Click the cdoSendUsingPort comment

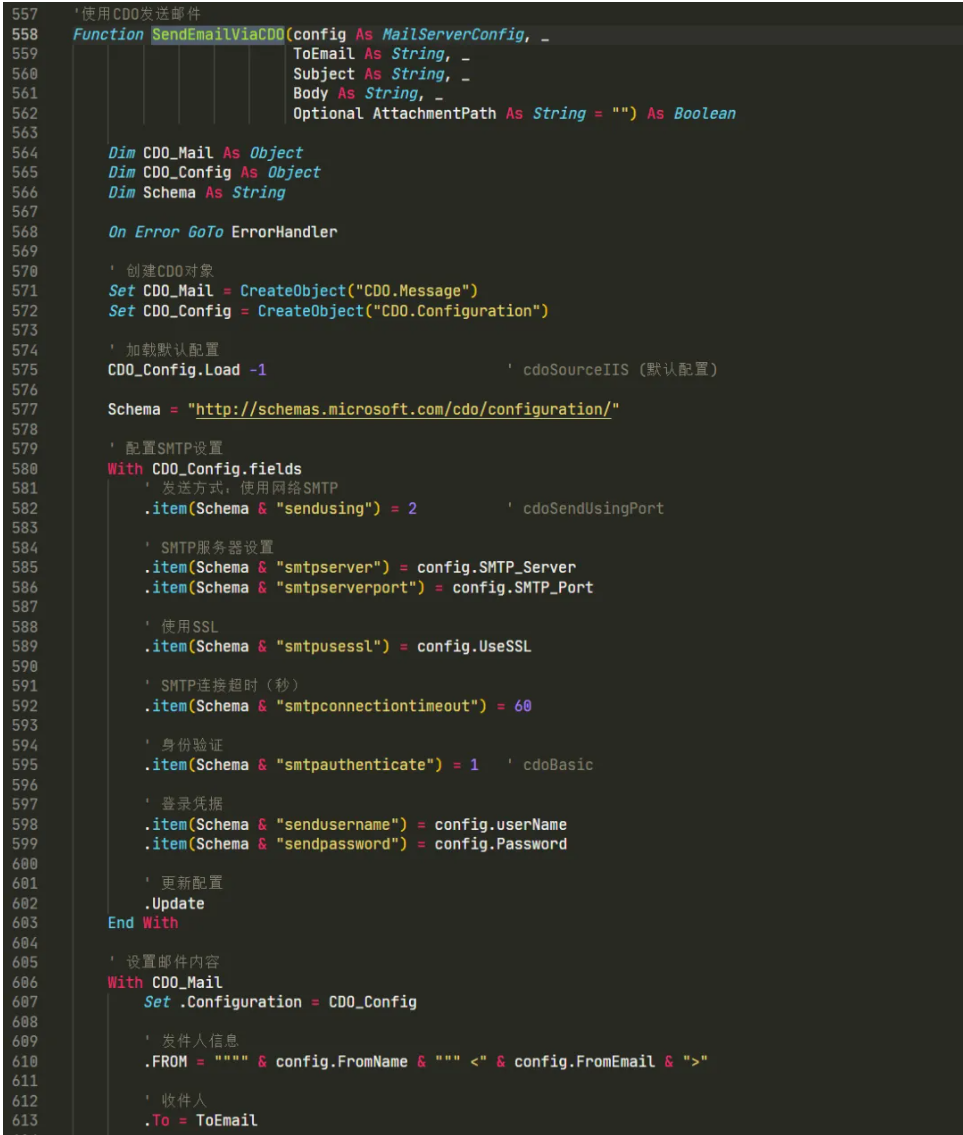point(586,509)
